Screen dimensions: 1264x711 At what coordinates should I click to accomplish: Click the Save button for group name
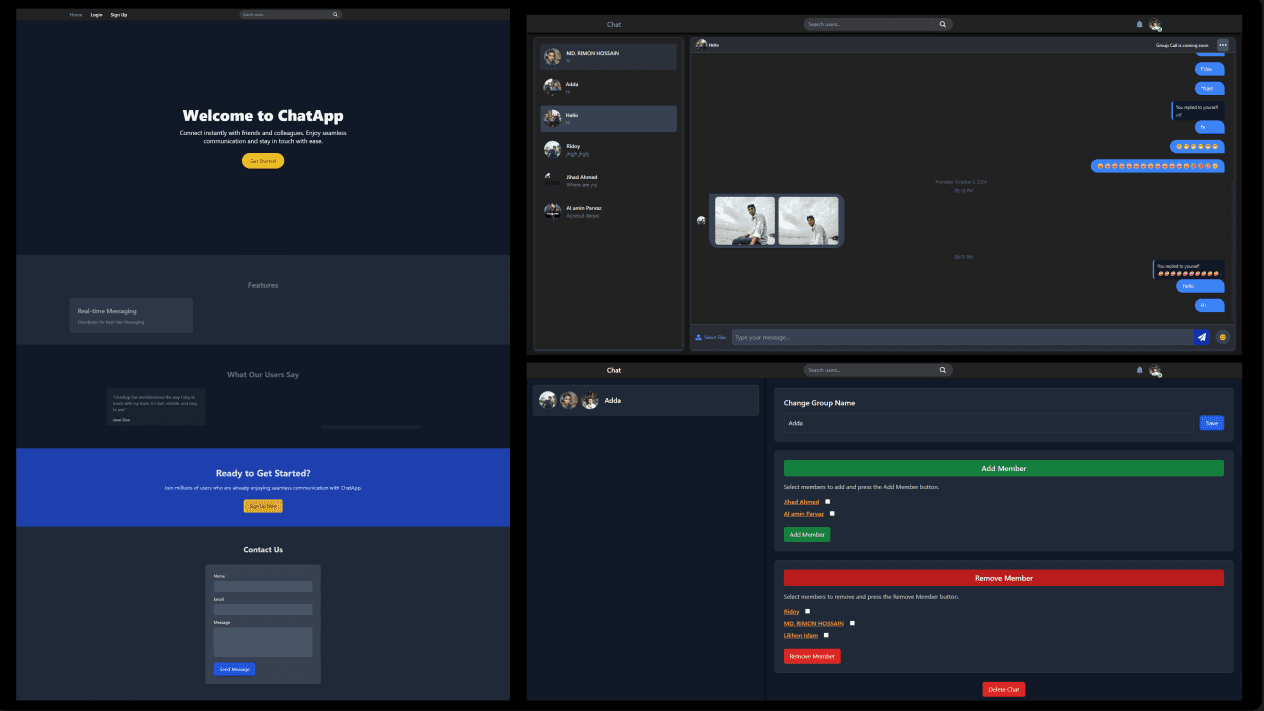(x=1212, y=423)
